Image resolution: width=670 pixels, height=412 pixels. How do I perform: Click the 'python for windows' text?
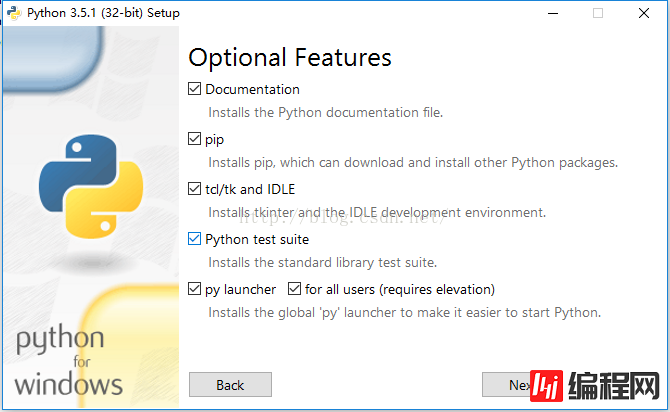69,360
